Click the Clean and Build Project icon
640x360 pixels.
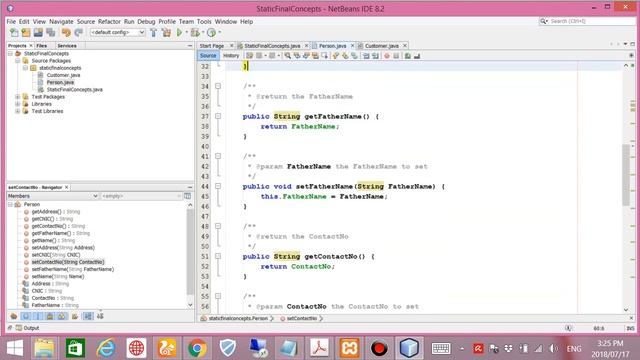click(x=166, y=33)
